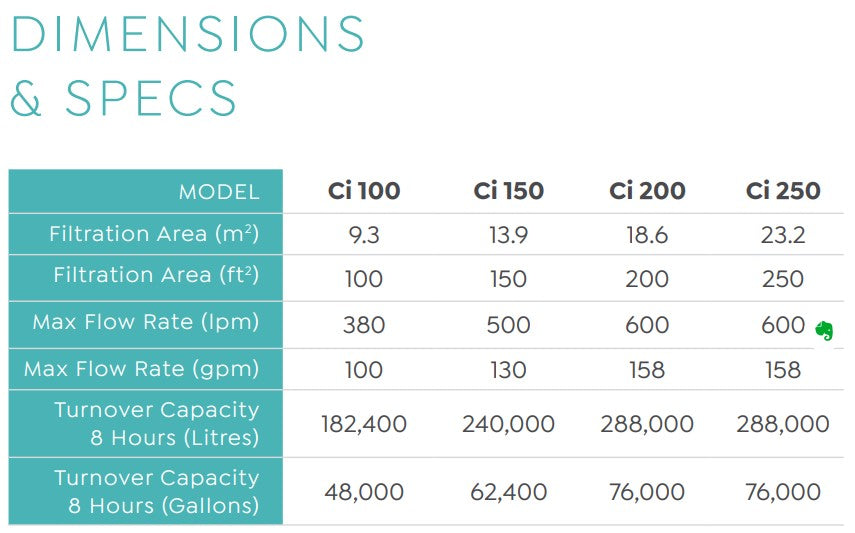The image size is (855, 533).
Task: Select the 13.9 value under Ci 150
Action: click(x=508, y=235)
